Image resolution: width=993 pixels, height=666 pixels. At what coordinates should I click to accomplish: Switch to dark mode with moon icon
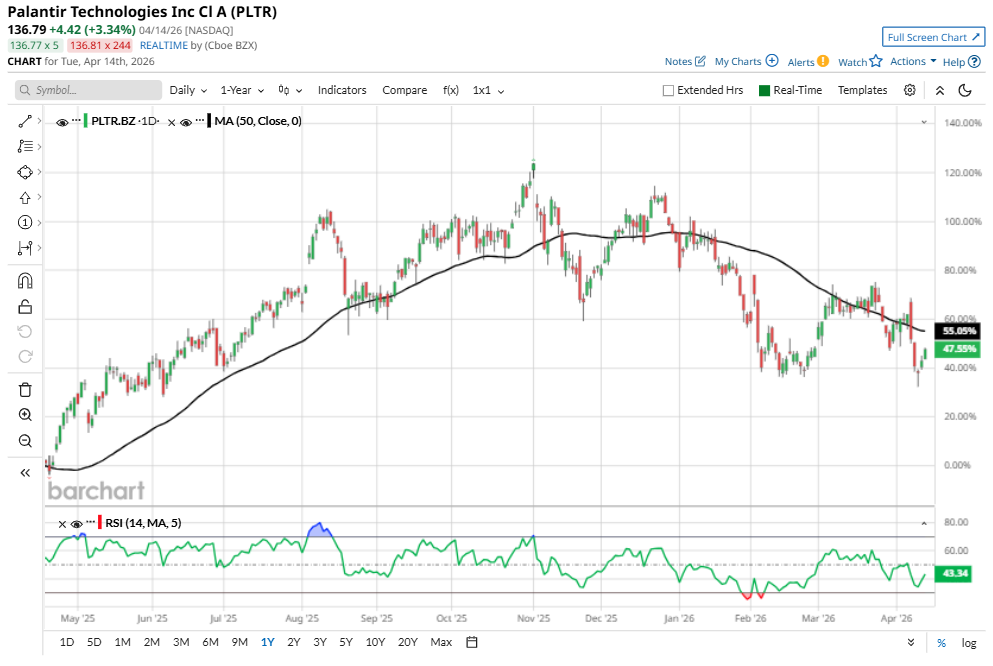[x=965, y=90]
